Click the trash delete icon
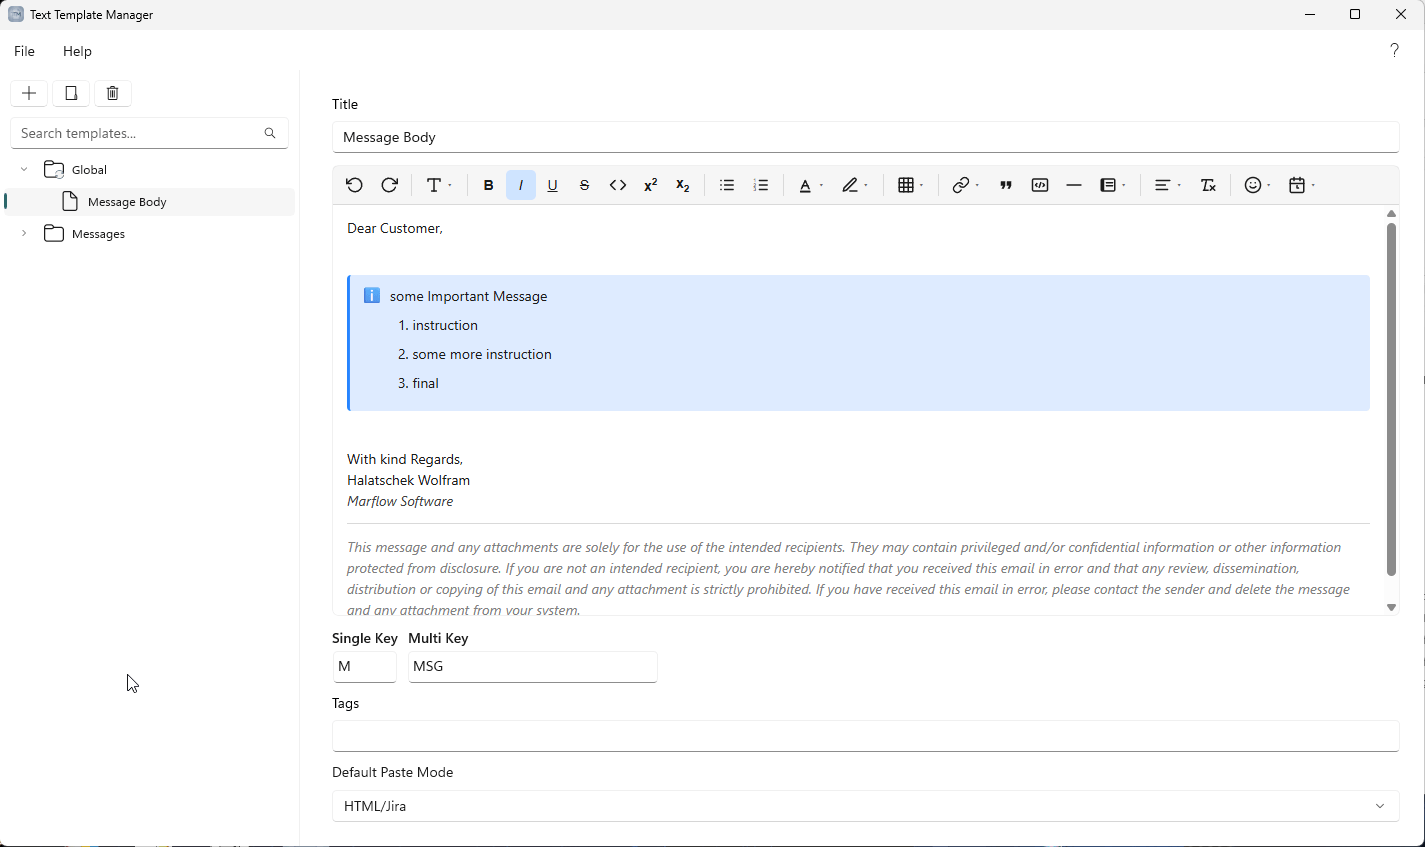 coord(113,93)
